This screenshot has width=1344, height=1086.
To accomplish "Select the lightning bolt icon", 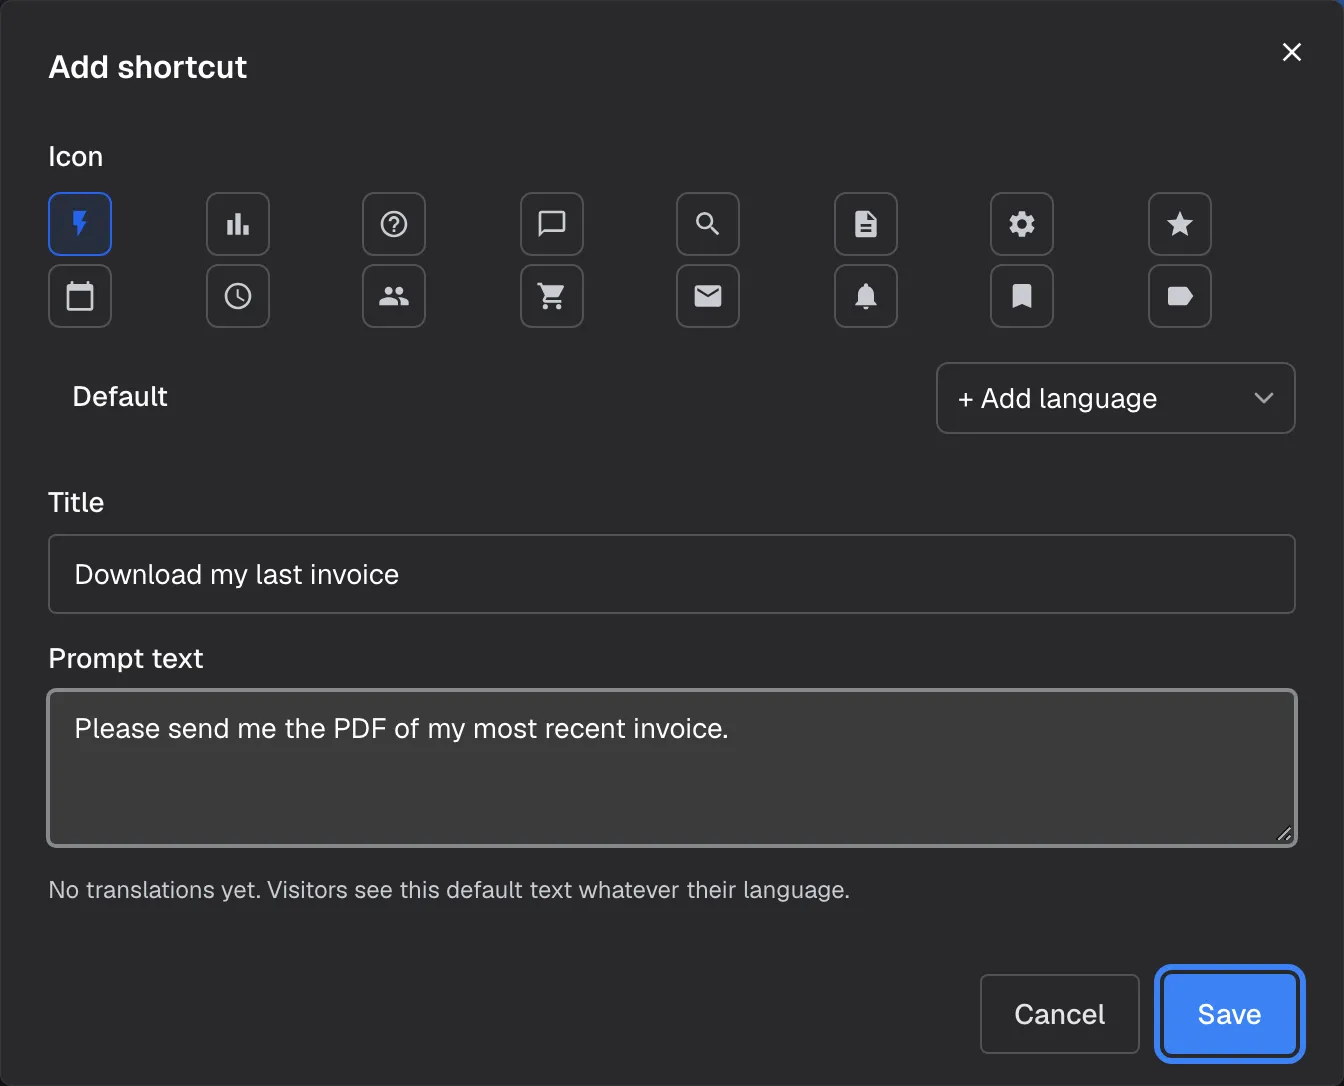I will (80, 224).
